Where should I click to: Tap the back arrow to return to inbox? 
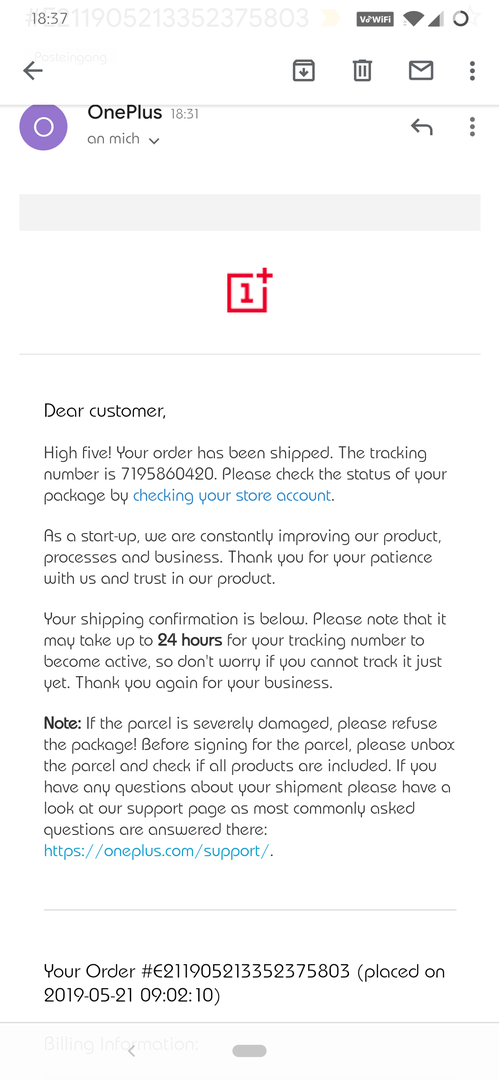click(x=32, y=70)
